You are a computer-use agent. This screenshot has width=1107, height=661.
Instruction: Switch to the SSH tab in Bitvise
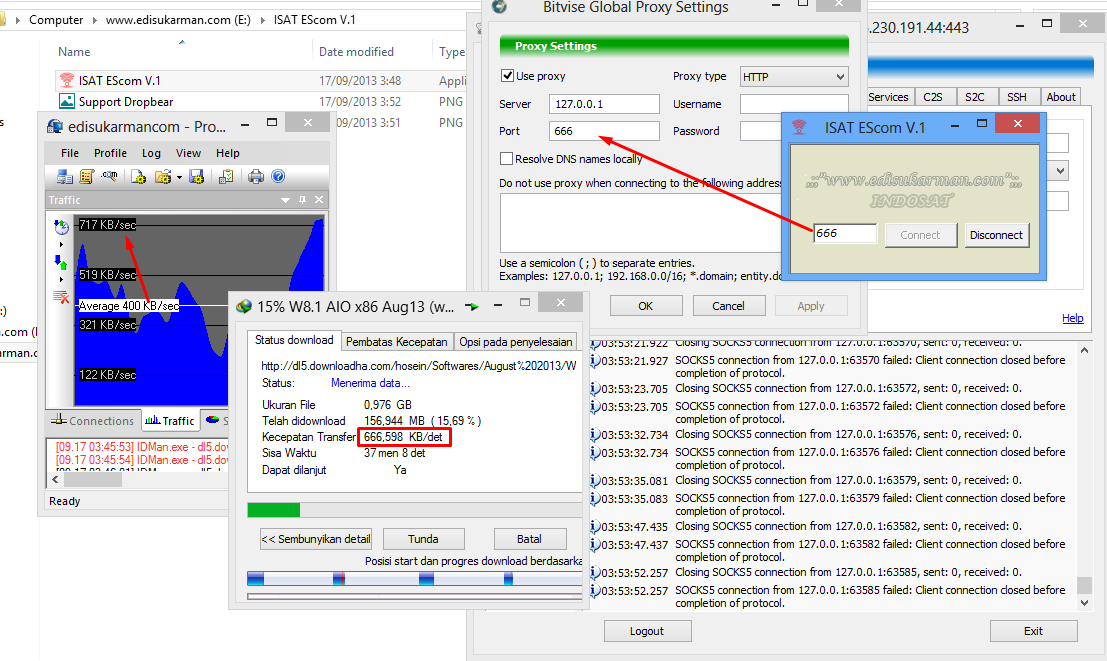point(1017,97)
